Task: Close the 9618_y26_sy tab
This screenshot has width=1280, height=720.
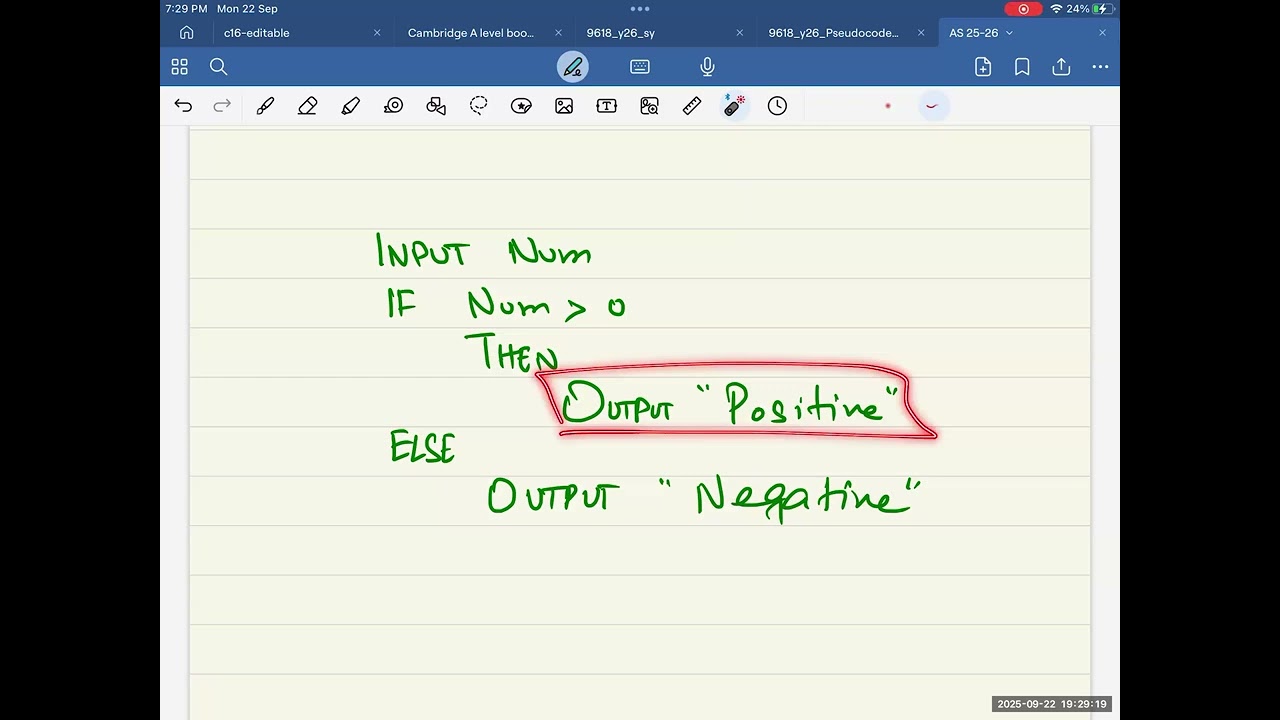Action: (x=740, y=33)
